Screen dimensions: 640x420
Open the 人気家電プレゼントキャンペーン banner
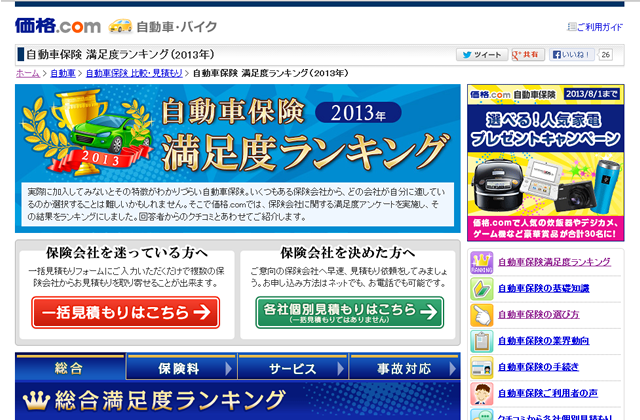tap(545, 160)
